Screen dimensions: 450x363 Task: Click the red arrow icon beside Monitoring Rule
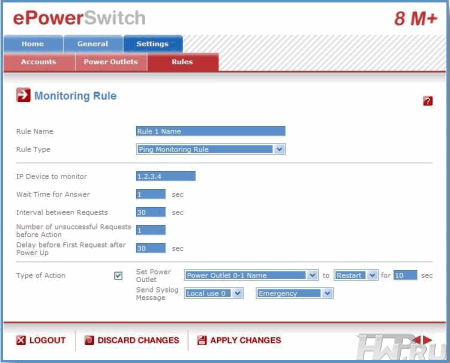23,95
